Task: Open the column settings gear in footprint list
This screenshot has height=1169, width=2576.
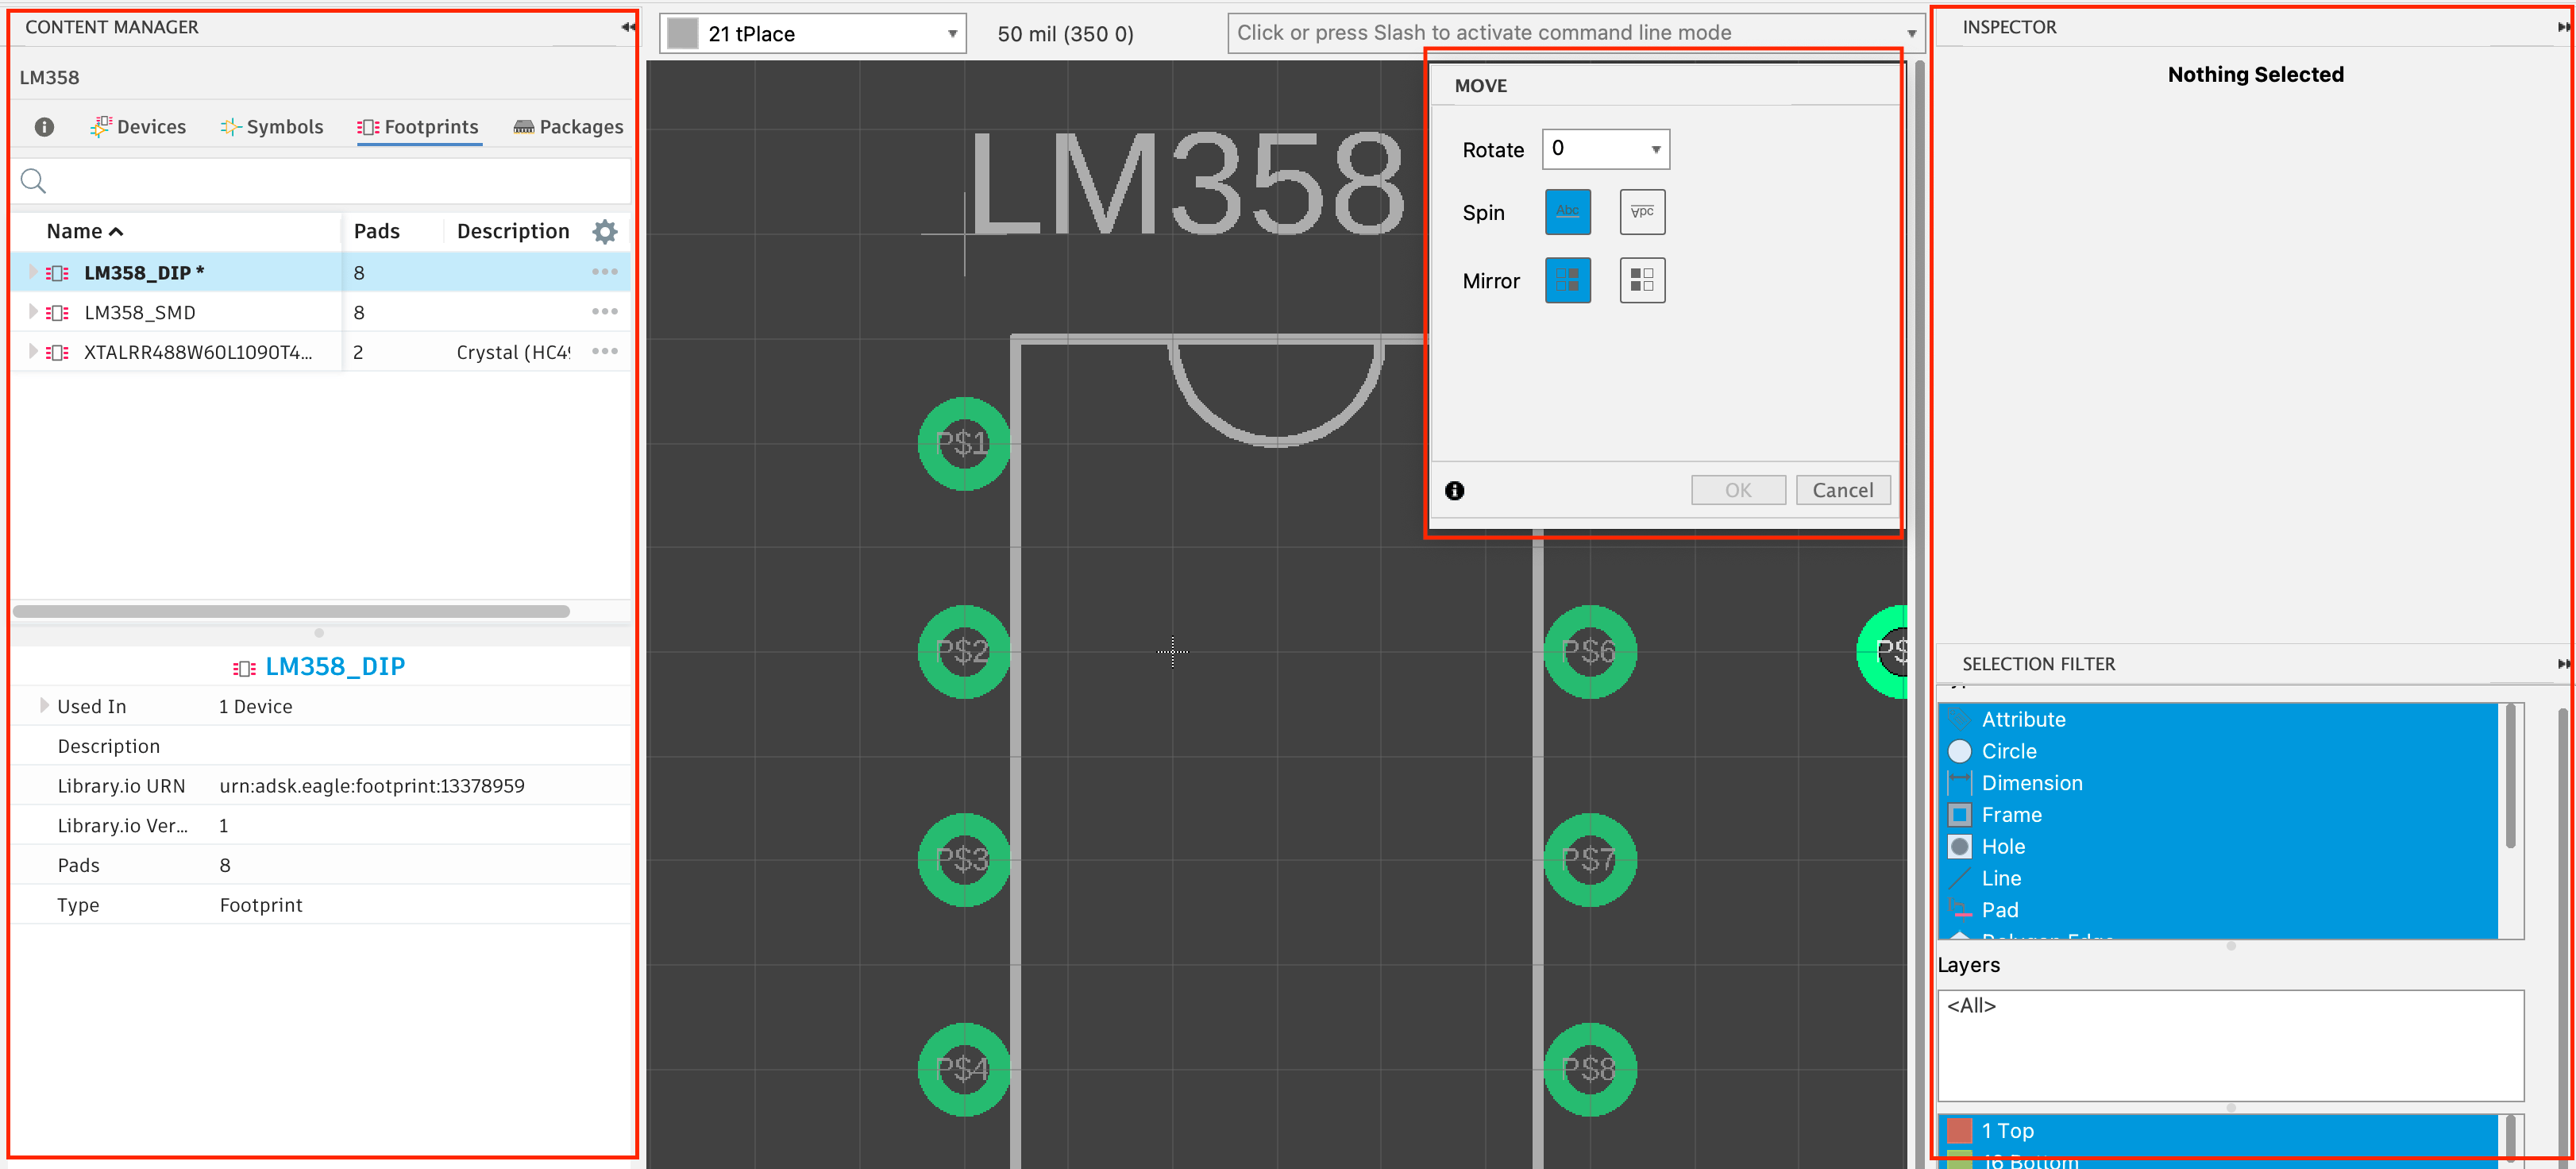Action: (x=604, y=231)
